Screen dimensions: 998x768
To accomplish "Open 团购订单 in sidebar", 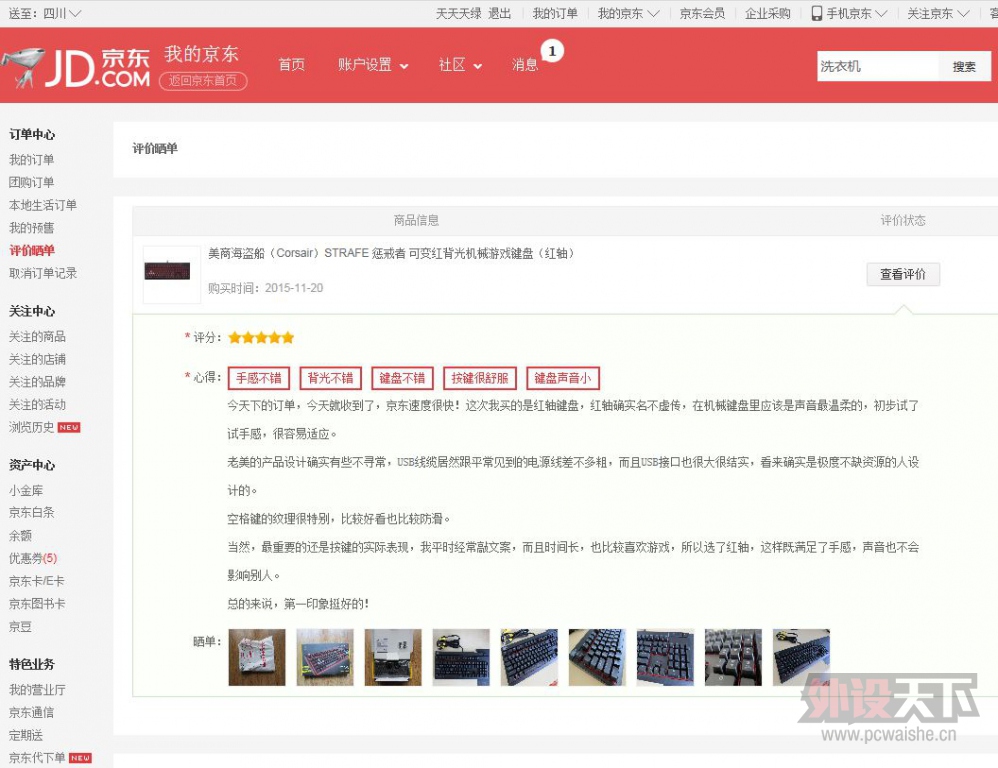I will 31,183.
